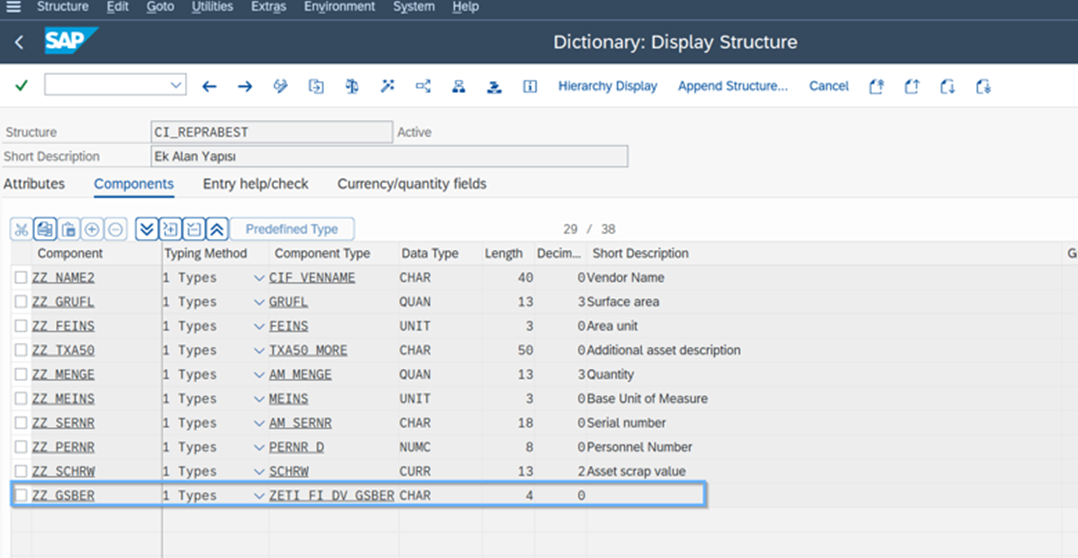Click the Copy rows icon in table toolbar
This screenshot has height=558, width=1078.
point(44,229)
